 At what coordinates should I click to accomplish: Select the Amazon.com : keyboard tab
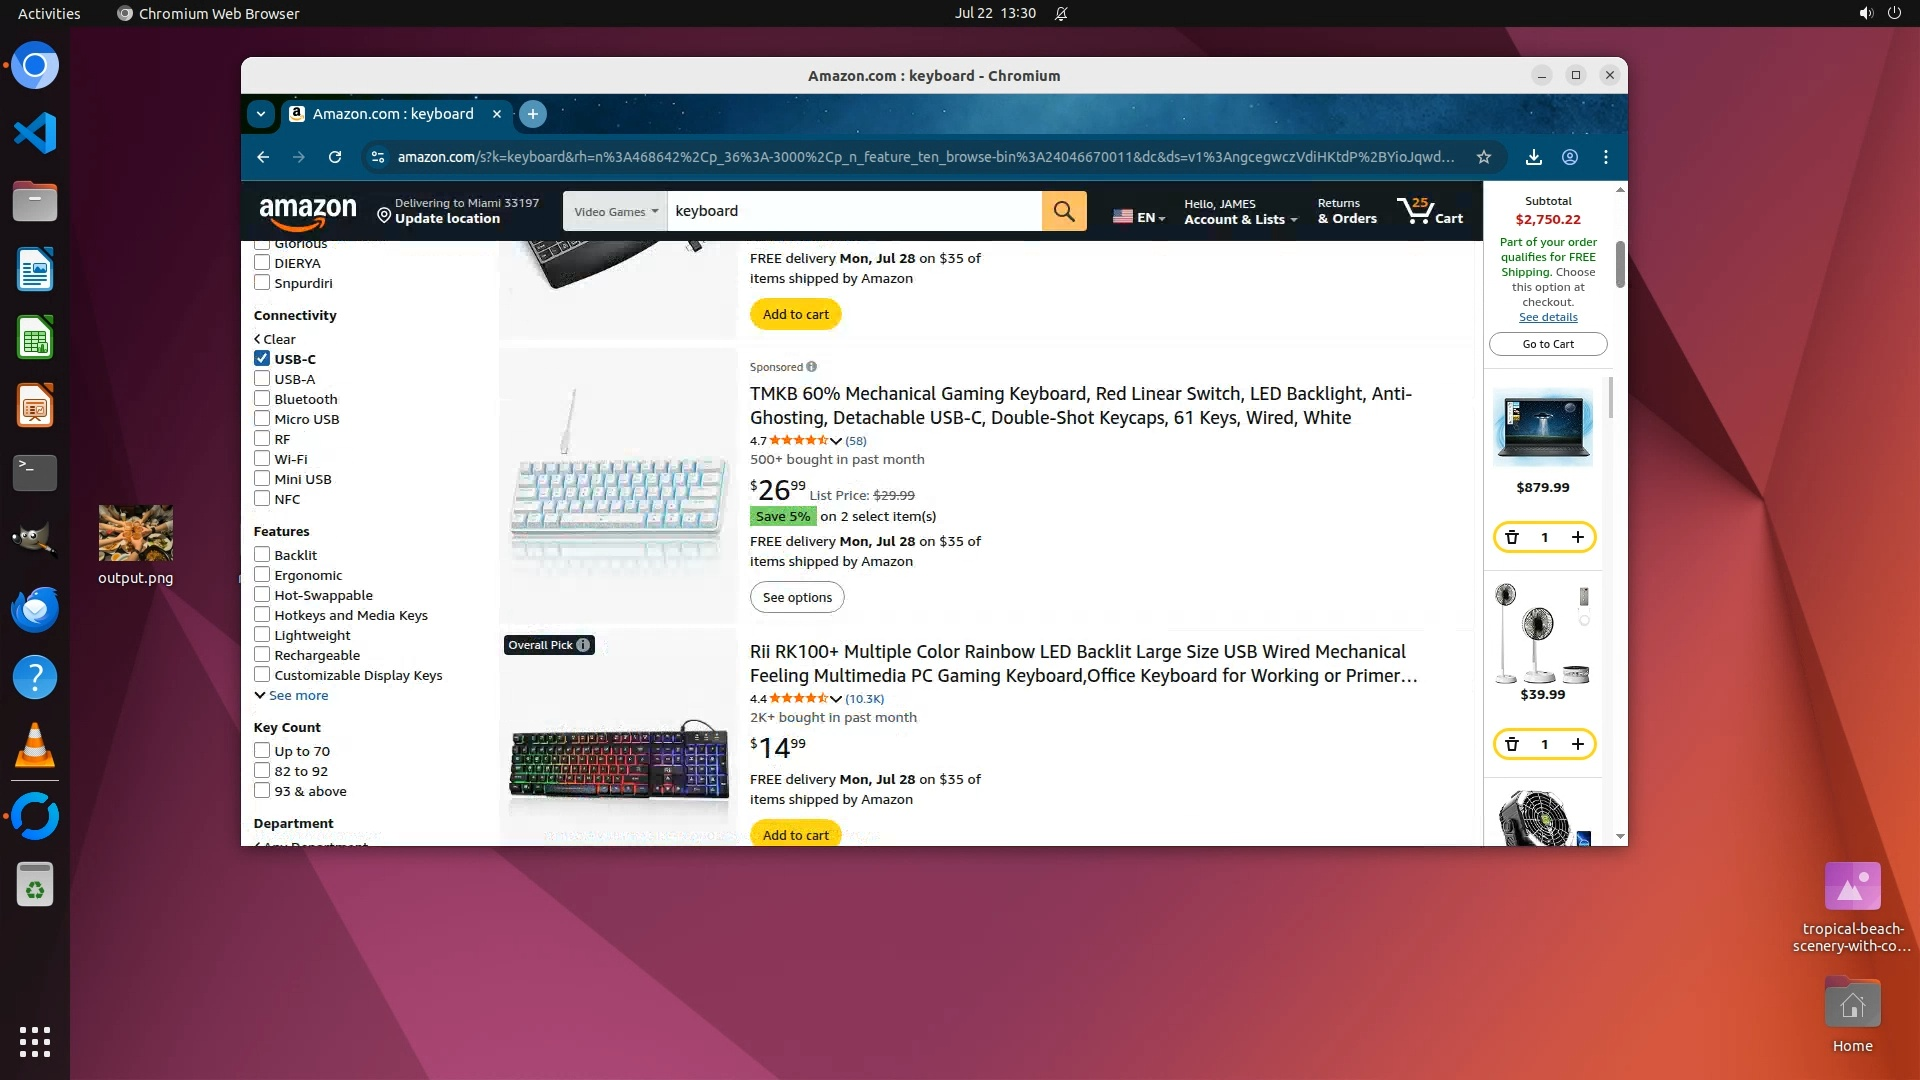click(x=394, y=114)
